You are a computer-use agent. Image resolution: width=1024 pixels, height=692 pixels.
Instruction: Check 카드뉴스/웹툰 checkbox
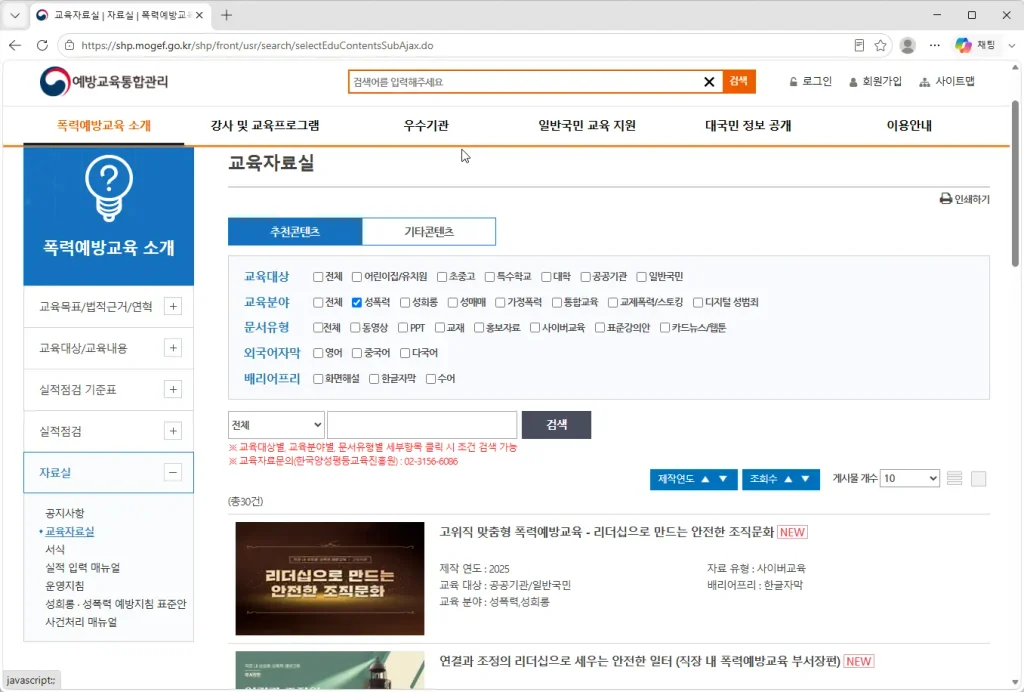665,328
